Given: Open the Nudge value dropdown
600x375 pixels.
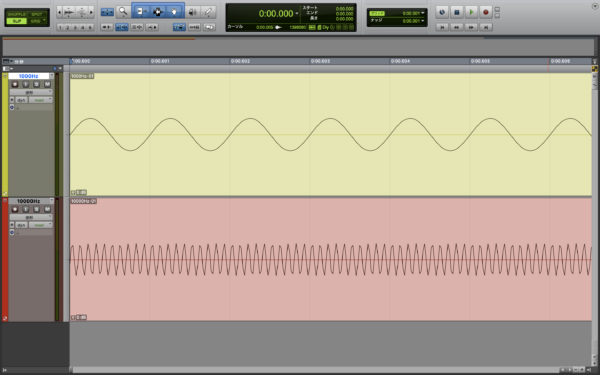Looking at the screenshot, I should click(x=422, y=21).
